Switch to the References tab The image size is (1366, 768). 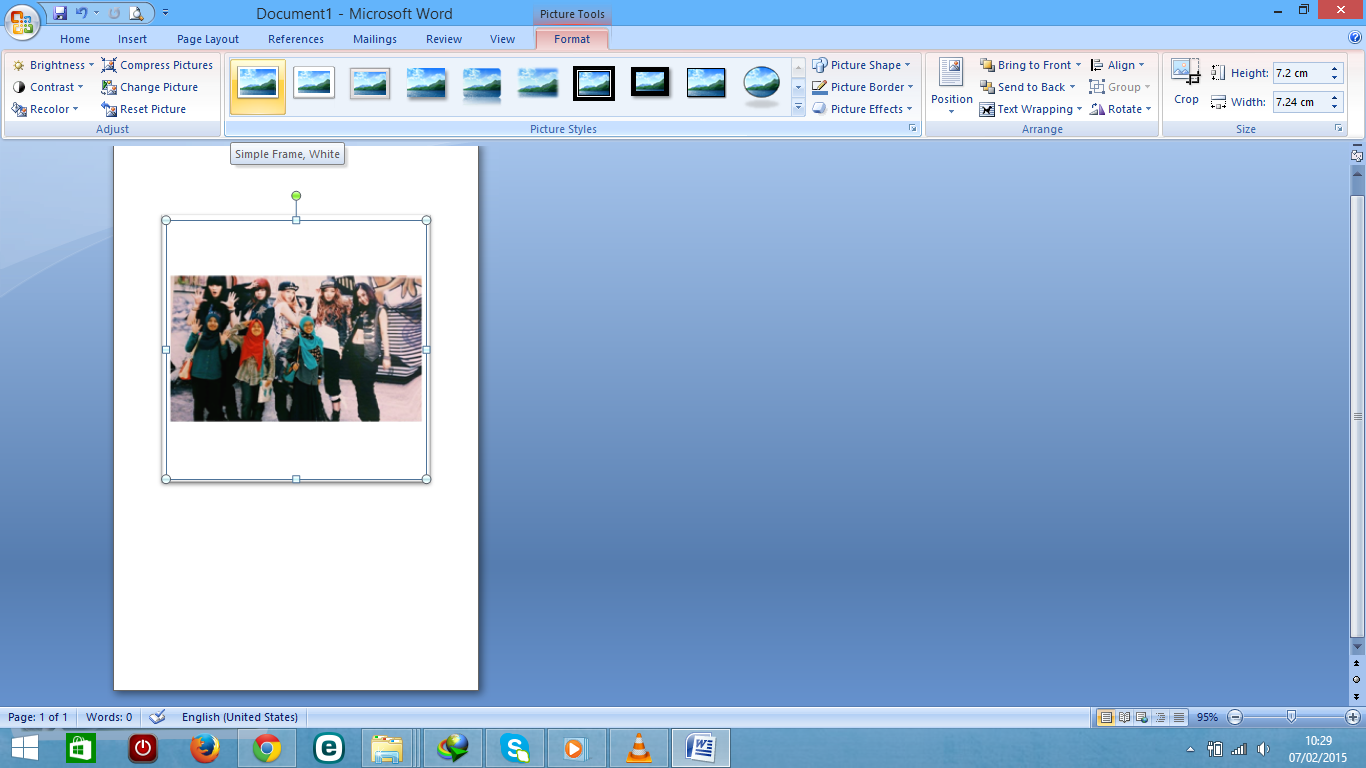click(x=296, y=39)
